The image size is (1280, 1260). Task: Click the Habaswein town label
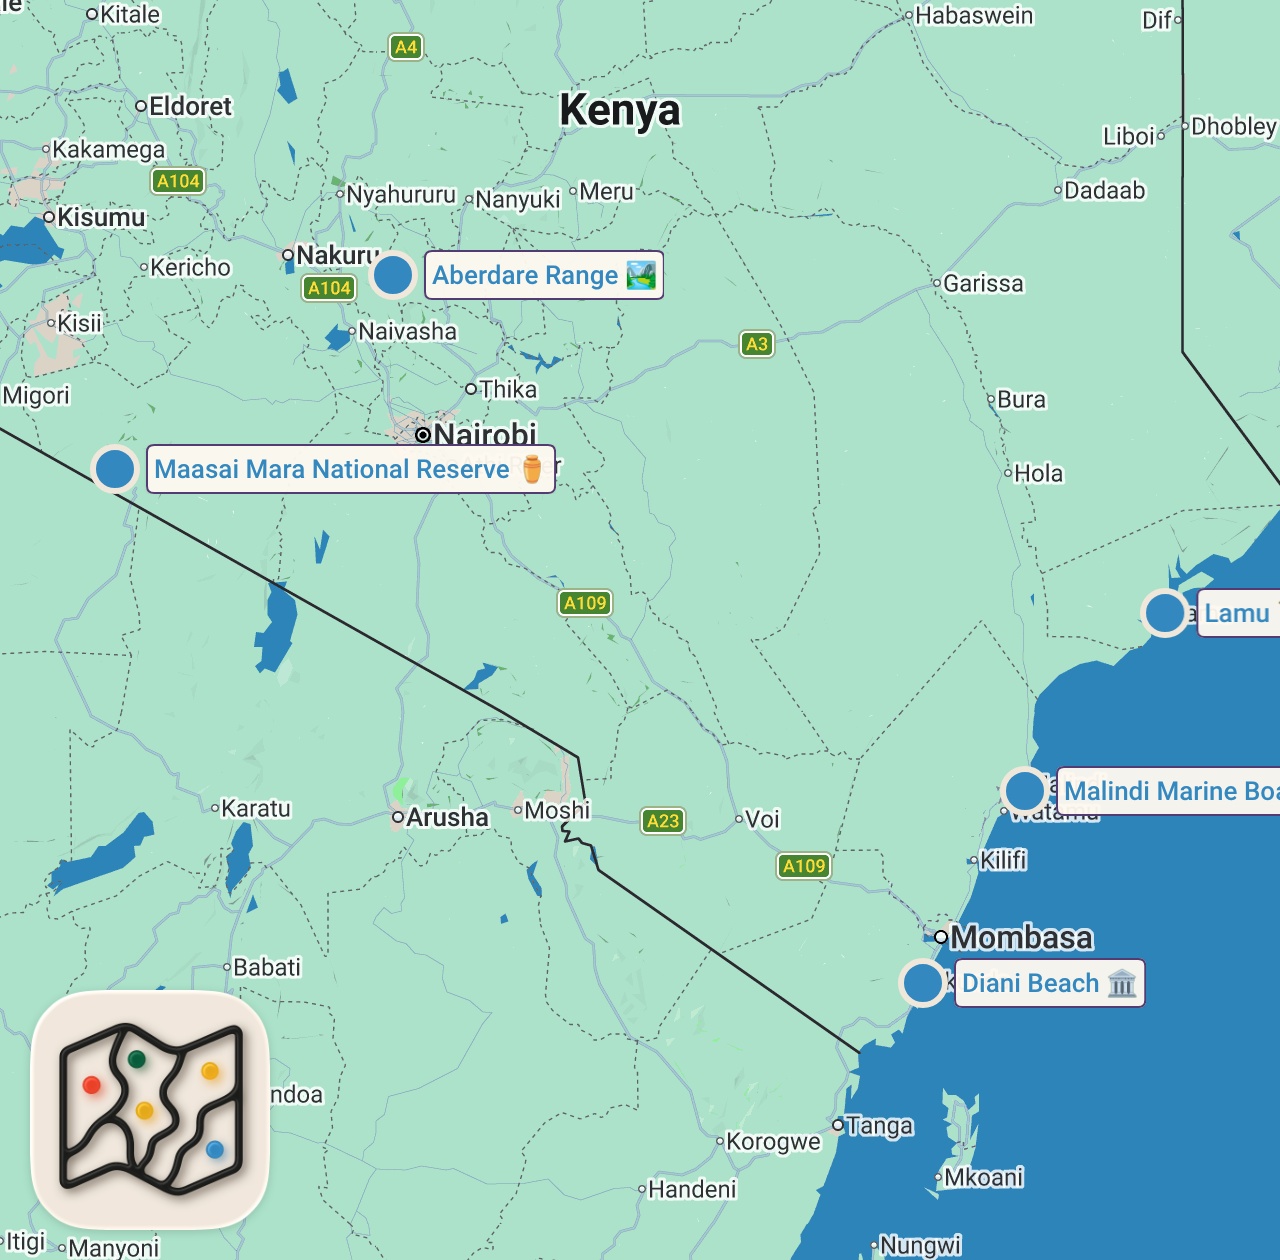click(974, 16)
